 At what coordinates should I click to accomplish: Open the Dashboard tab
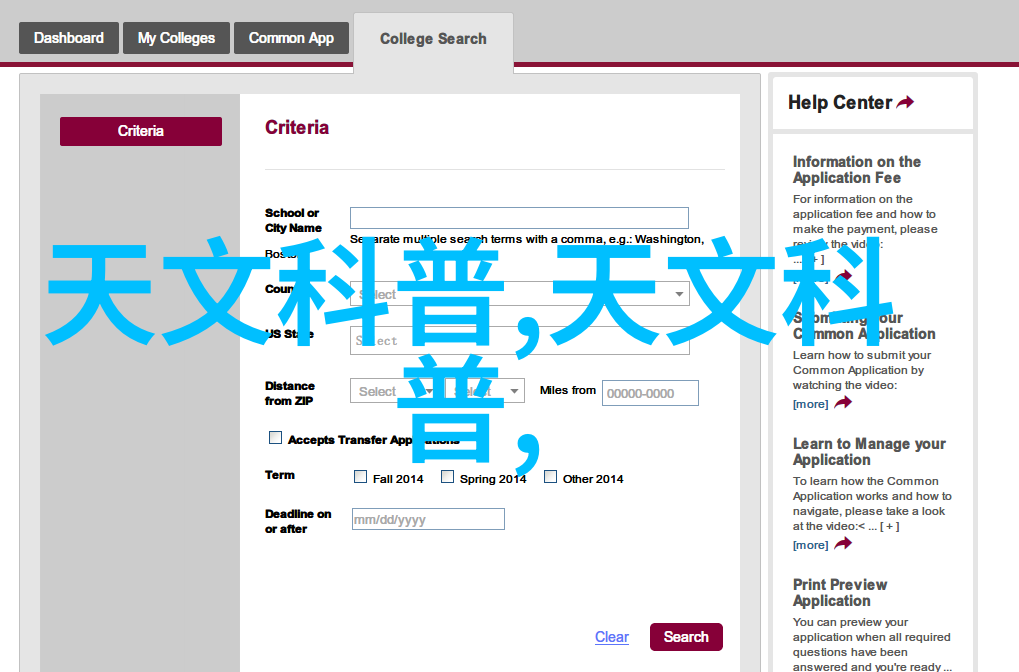tap(69, 38)
